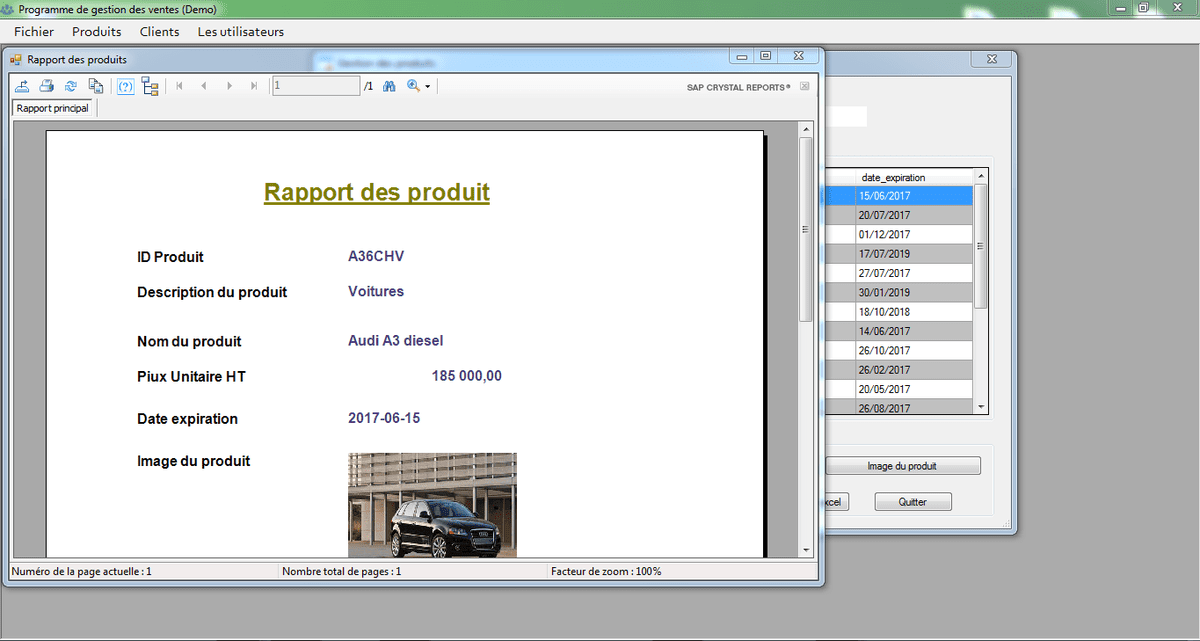This screenshot has height=641, width=1200.
Task: Toggle the group tree panel
Action: coord(150,87)
